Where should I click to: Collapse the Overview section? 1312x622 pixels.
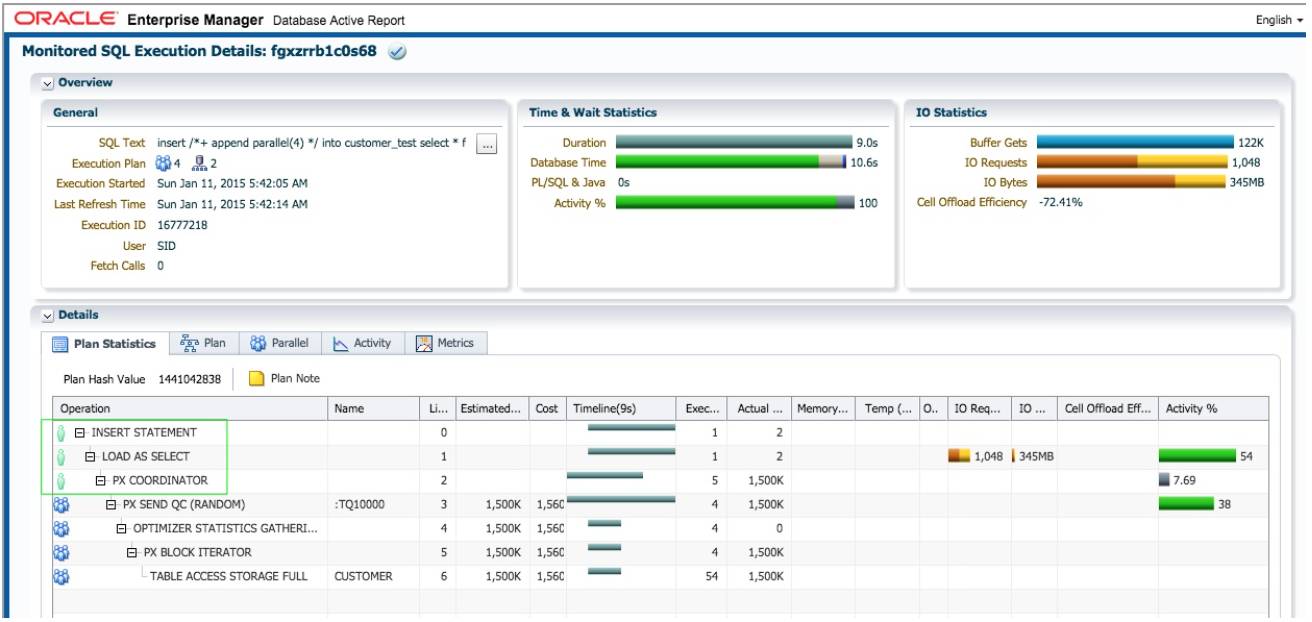click(48, 83)
